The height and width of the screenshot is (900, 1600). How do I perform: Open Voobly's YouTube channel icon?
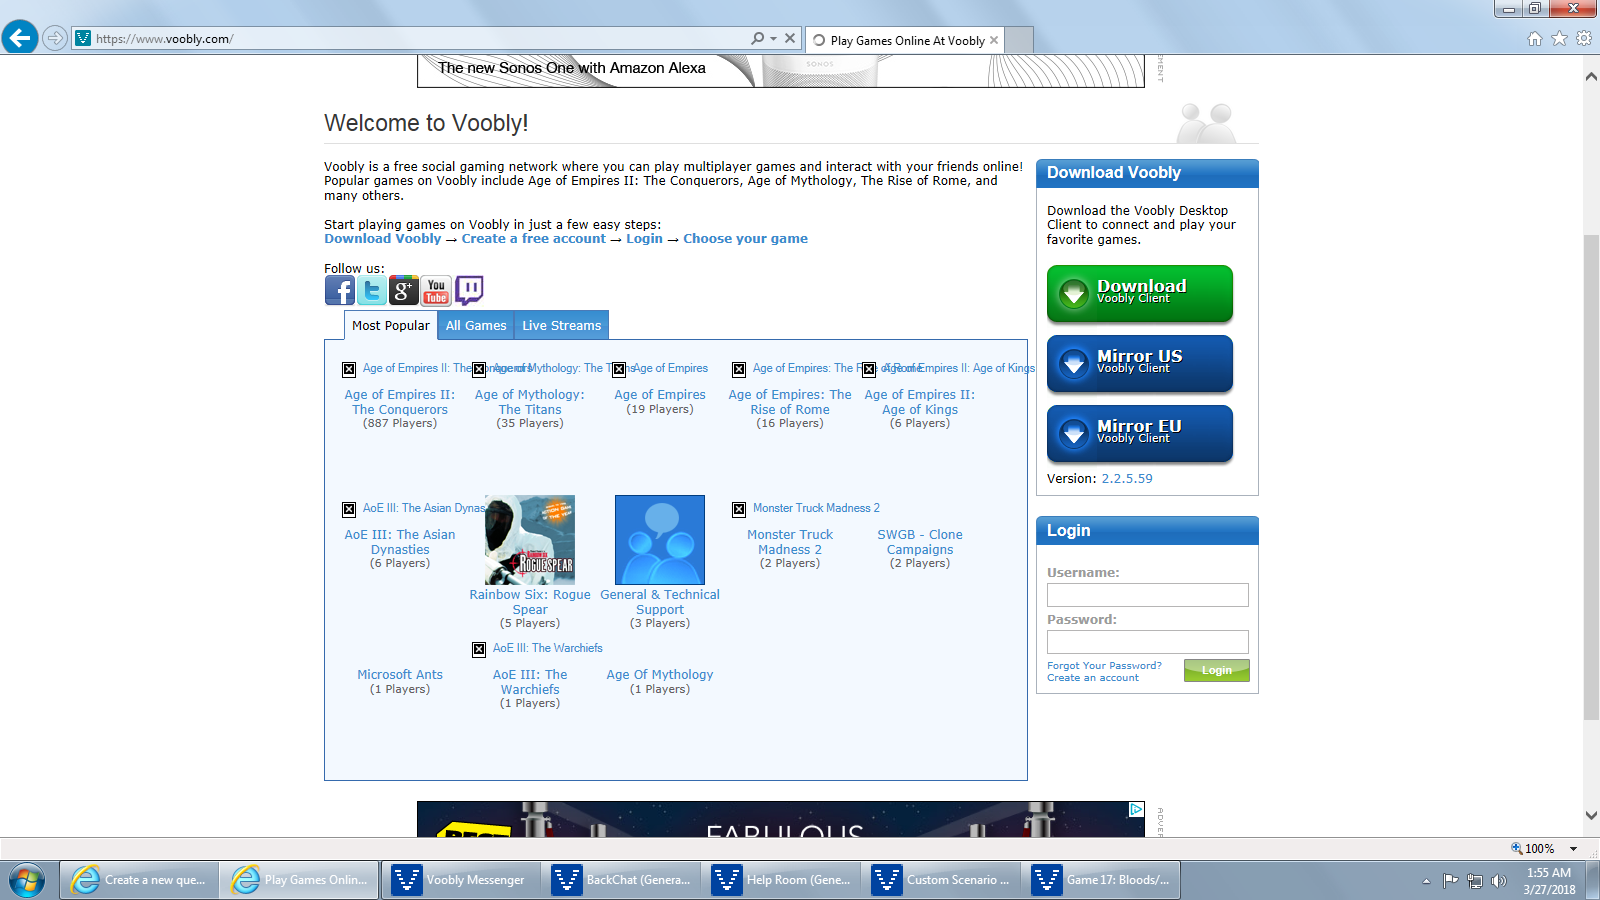[436, 290]
